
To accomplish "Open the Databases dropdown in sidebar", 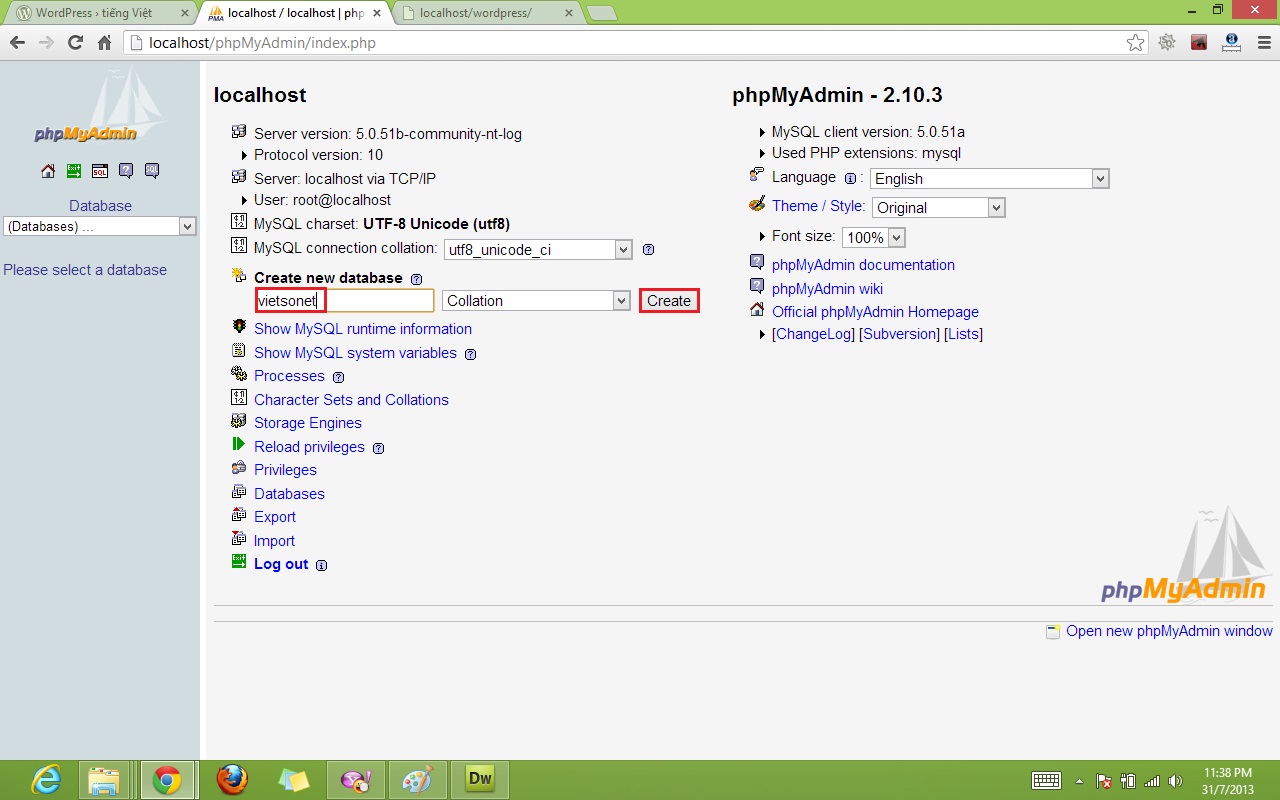I will [100, 227].
